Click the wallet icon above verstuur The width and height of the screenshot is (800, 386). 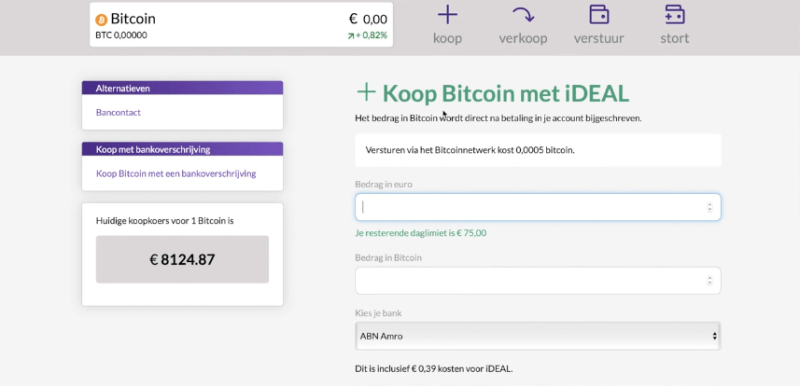[599, 14]
